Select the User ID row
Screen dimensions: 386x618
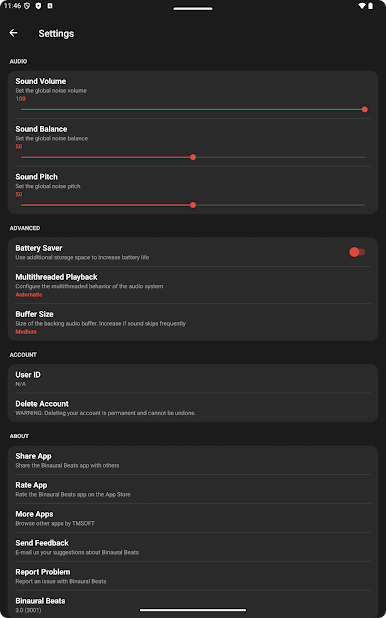[x=193, y=379]
